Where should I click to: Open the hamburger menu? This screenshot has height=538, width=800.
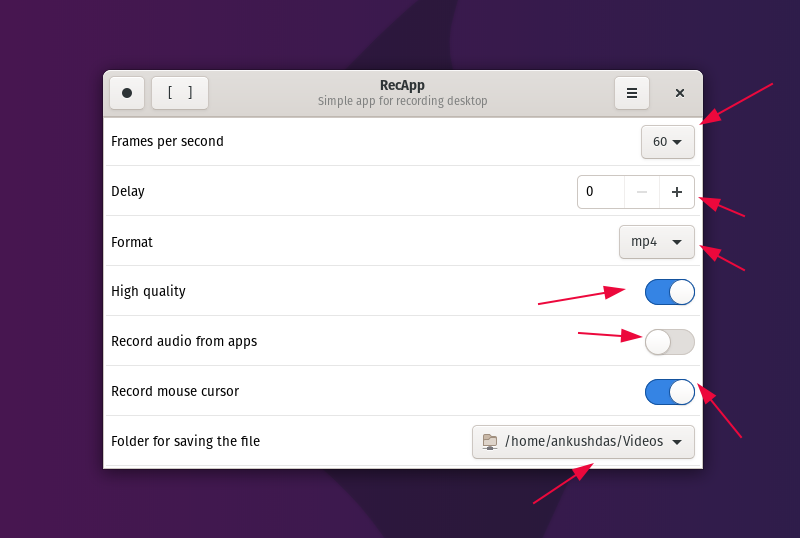(x=632, y=93)
